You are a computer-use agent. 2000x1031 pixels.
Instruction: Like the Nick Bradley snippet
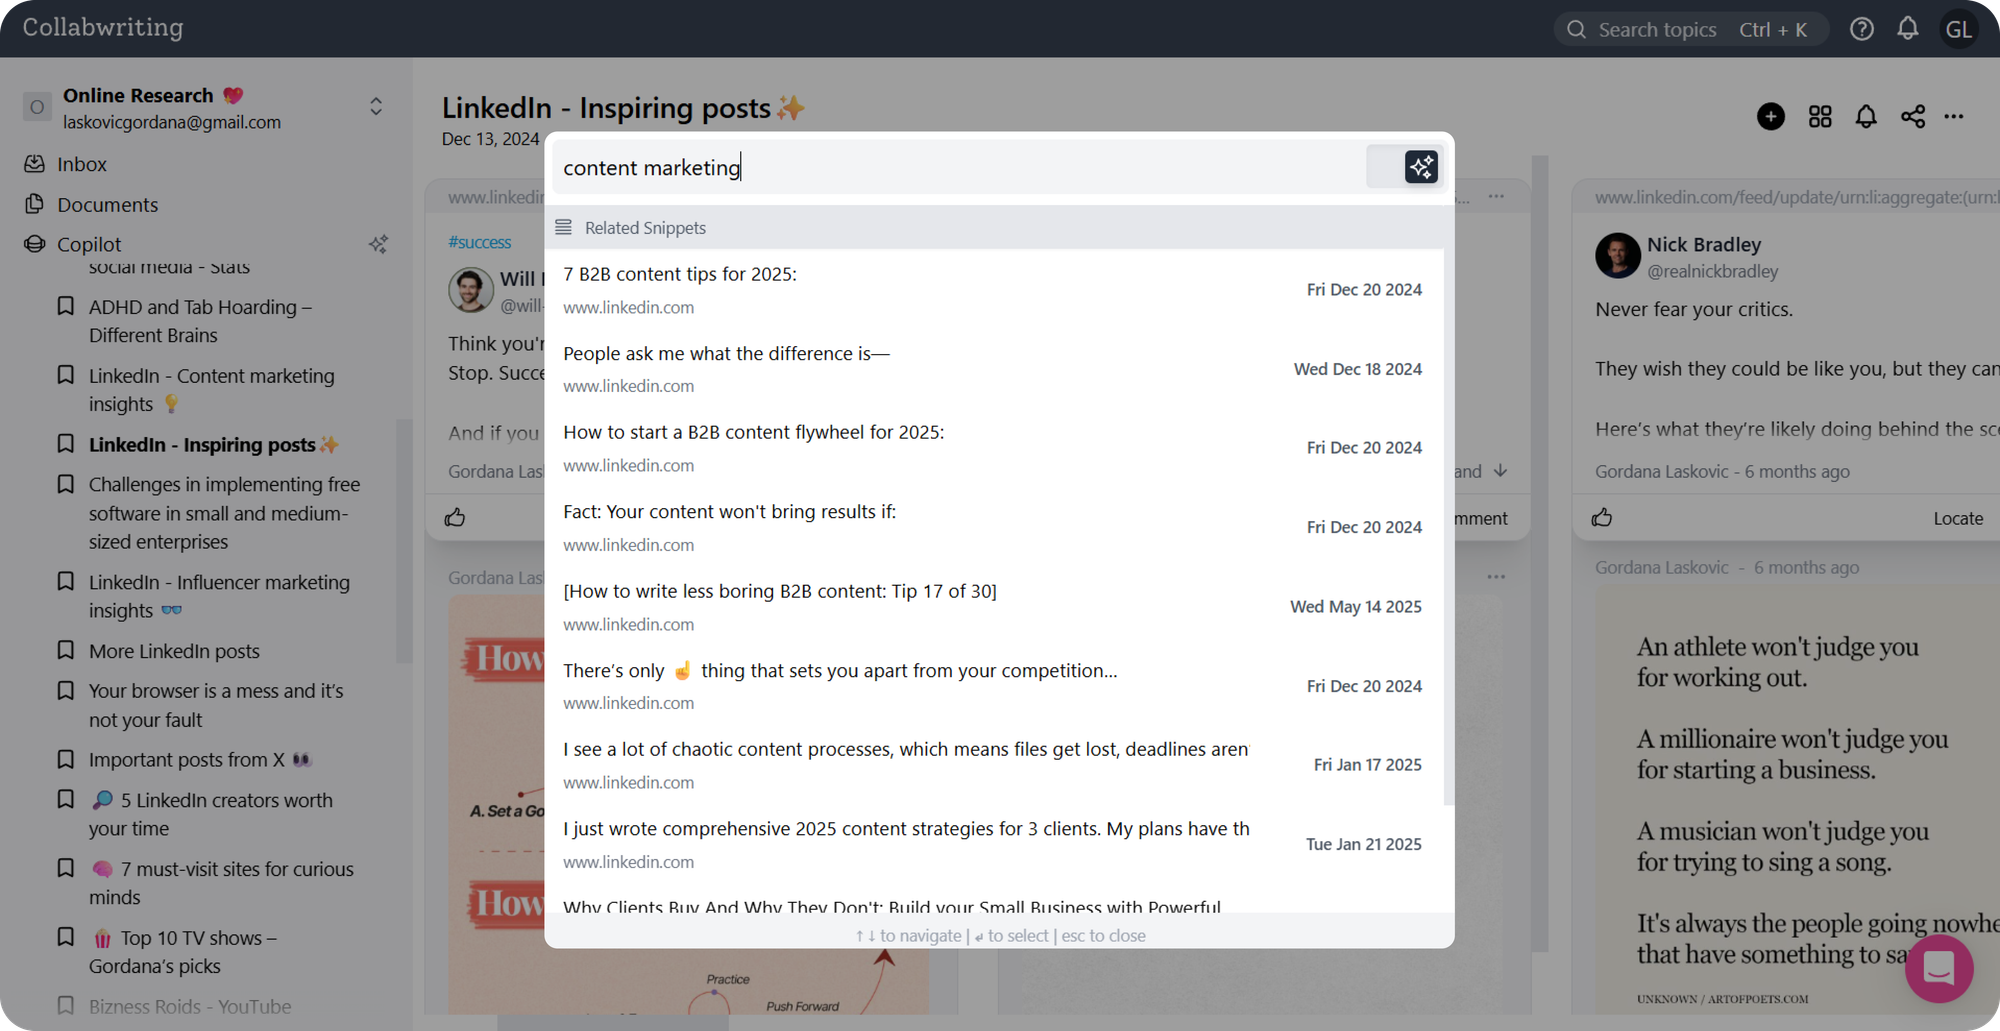pyautogui.click(x=1602, y=517)
